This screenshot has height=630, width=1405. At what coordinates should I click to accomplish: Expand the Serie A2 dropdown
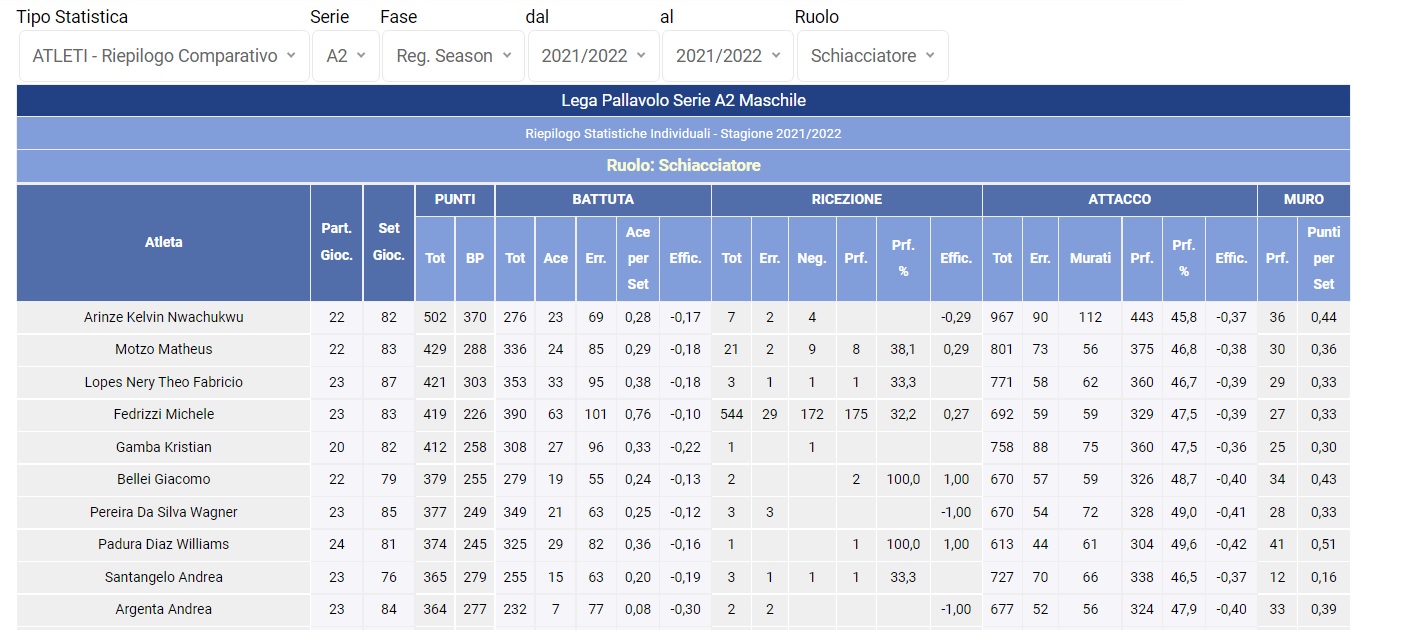[346, 56]
